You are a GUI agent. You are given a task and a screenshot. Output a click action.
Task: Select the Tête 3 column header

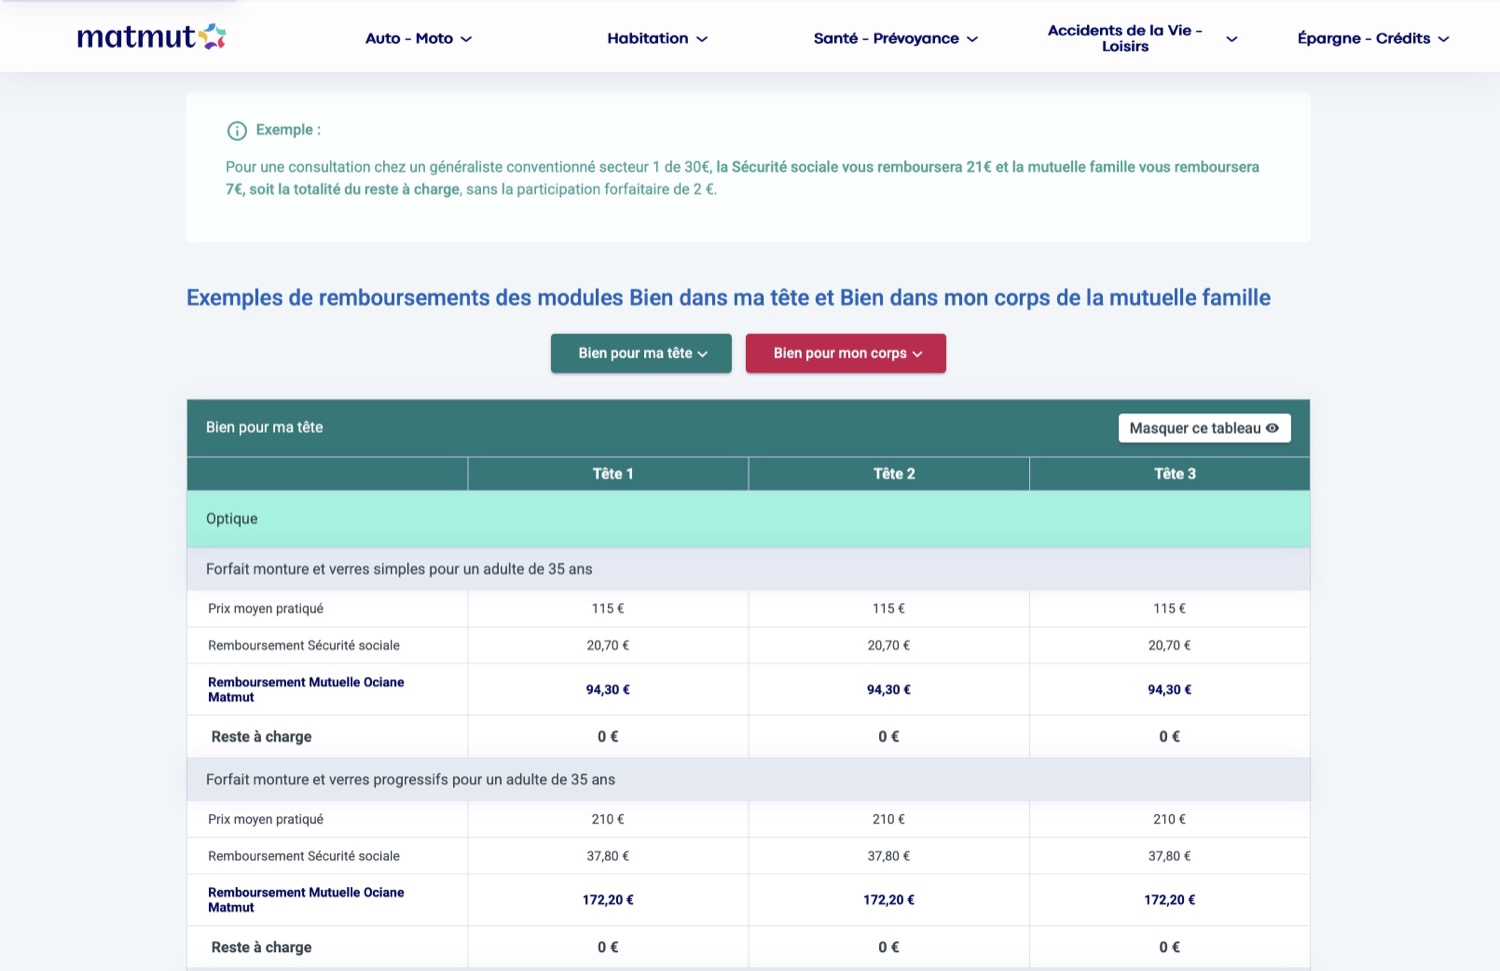pos(1169,473)
